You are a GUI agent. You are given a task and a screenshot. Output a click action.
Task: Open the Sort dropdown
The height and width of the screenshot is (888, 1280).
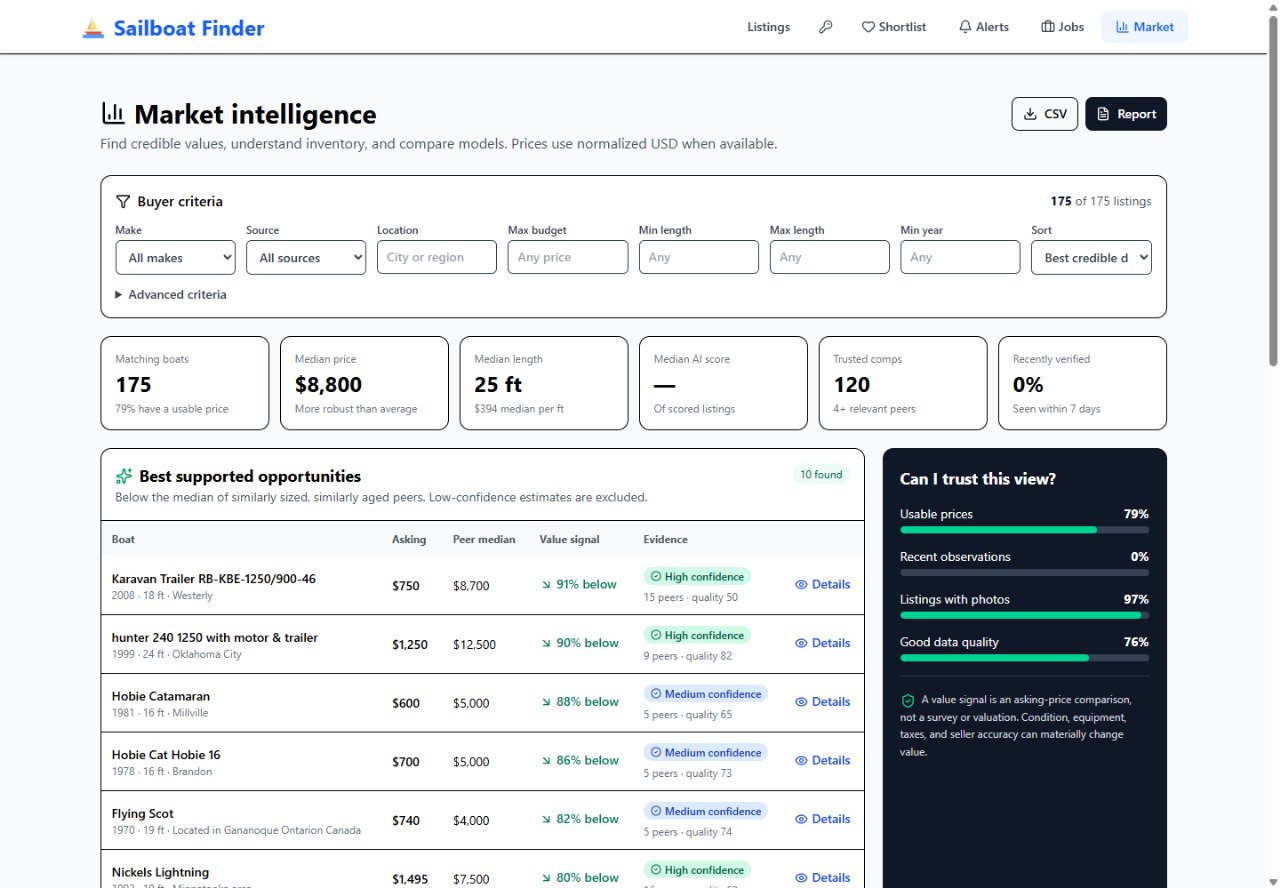pos(1091,257)
